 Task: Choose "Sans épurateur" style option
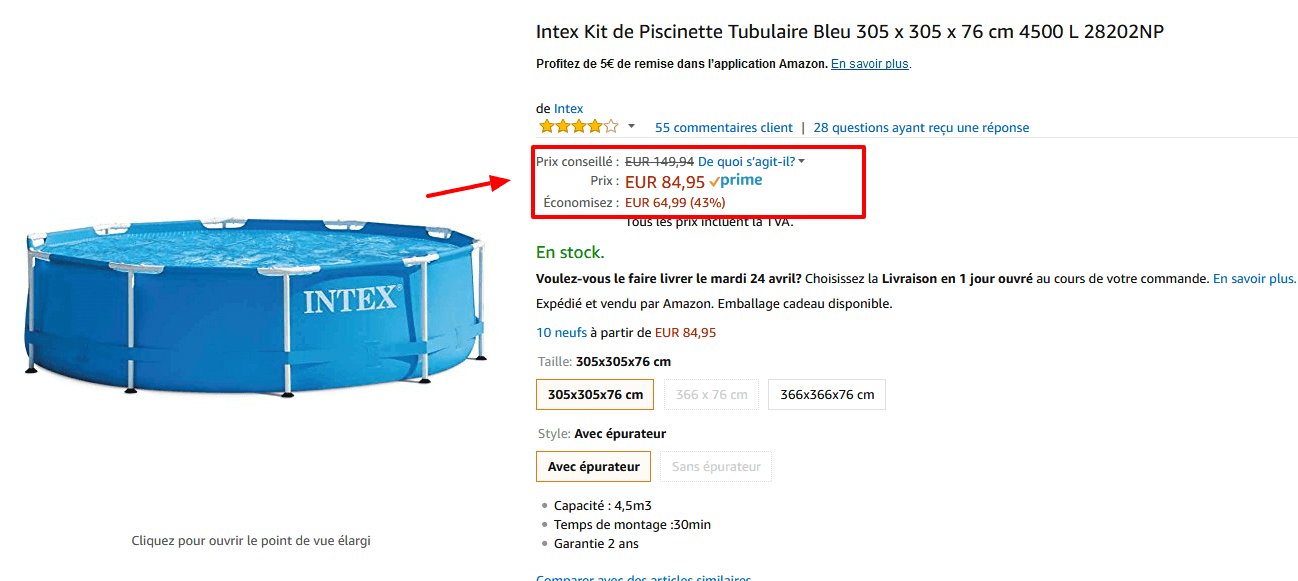(715, 466)
